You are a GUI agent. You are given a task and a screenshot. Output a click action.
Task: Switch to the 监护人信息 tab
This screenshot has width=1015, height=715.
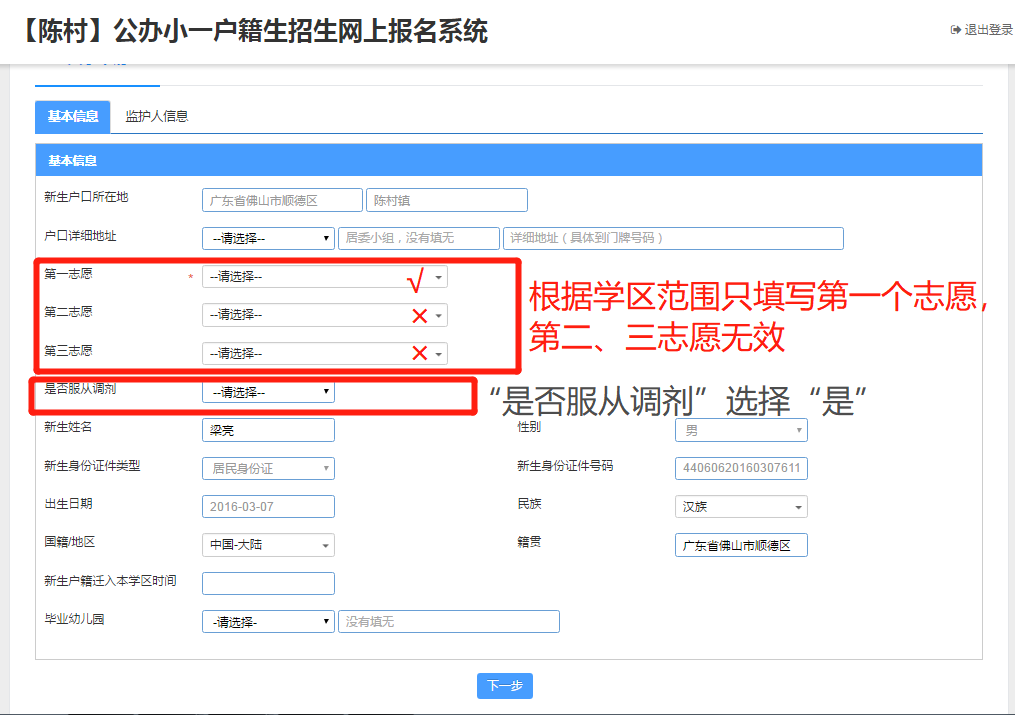coord(156,116)
